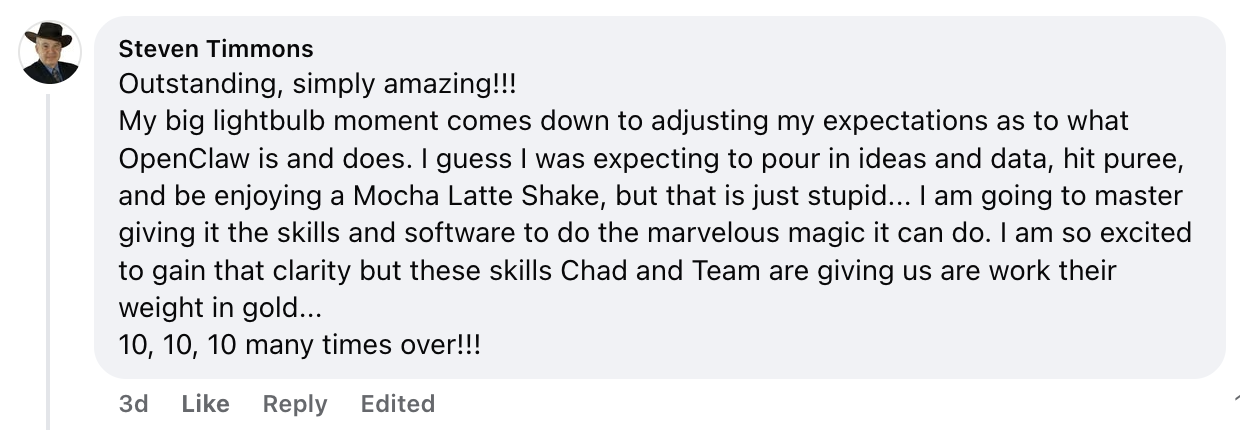Like Steven Timmons' comment

(x=206, y=404)
